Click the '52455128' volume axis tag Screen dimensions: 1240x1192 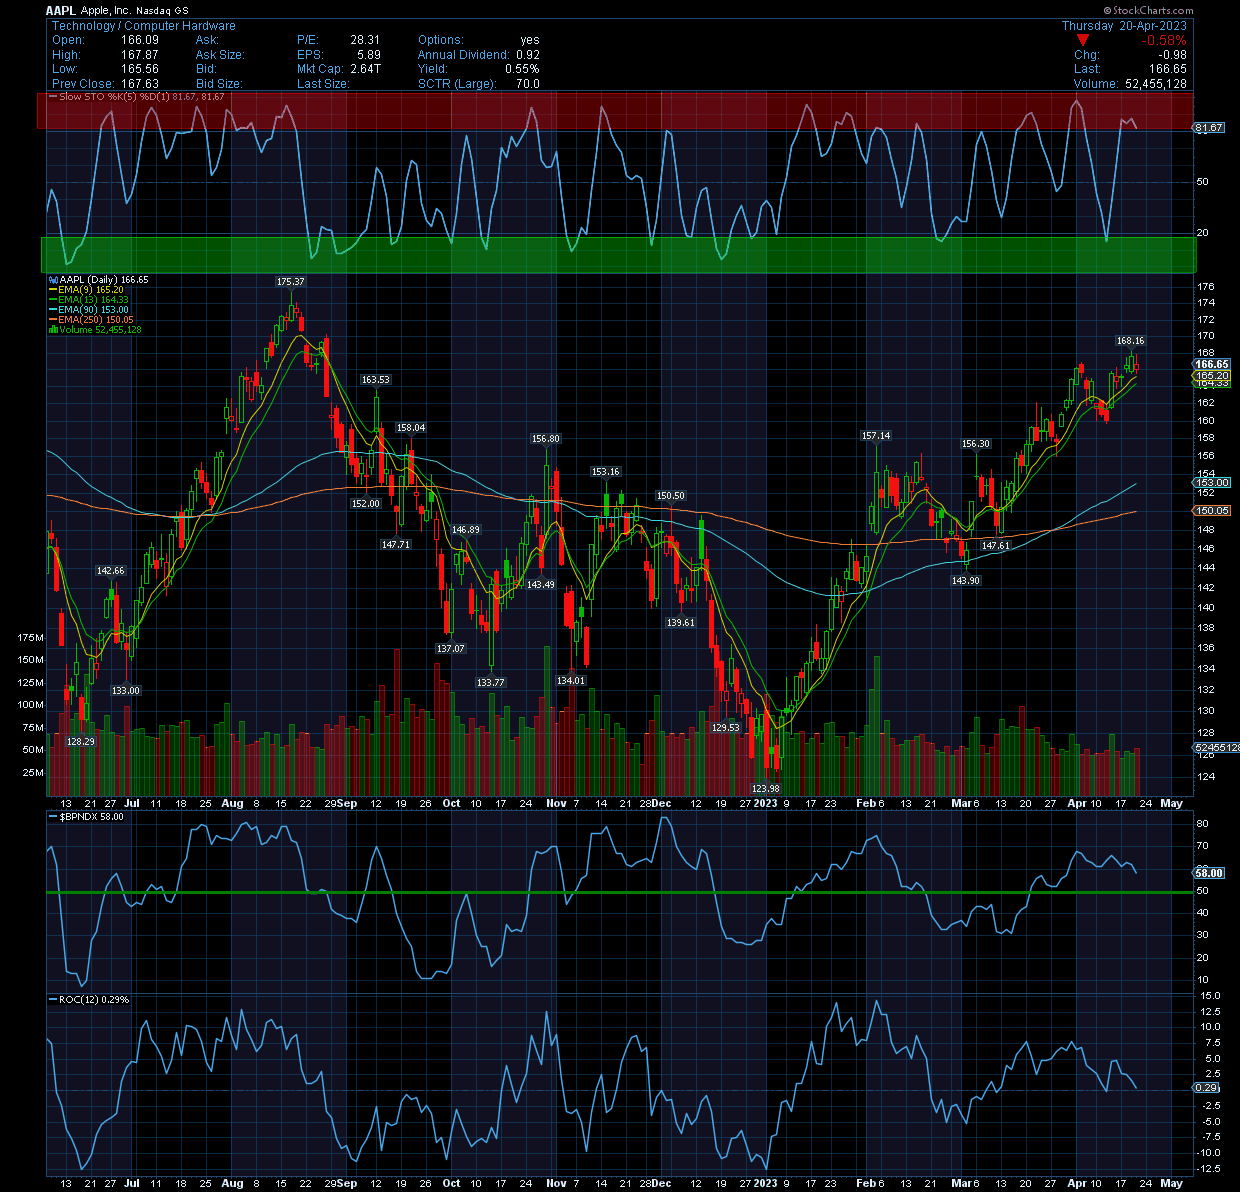[1217, 747]
